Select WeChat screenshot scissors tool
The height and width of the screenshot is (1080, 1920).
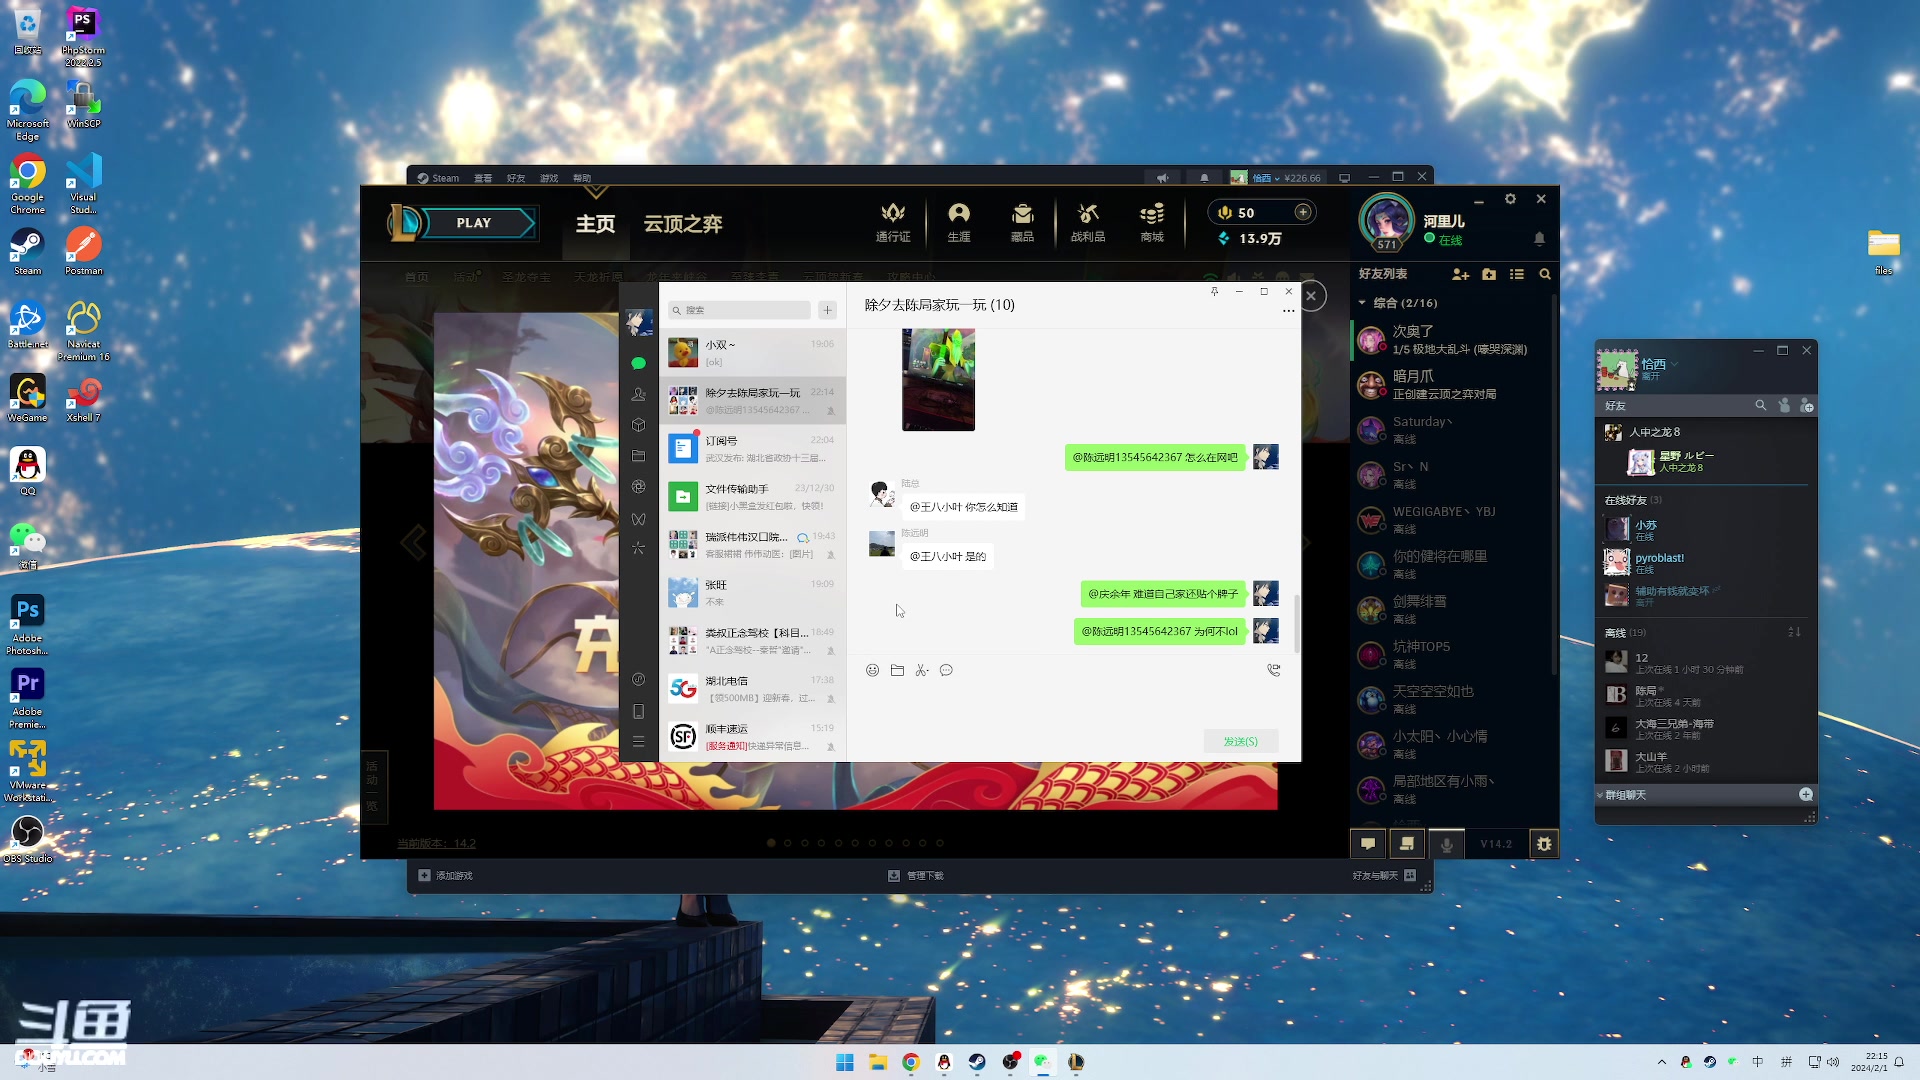click(921, 670)
